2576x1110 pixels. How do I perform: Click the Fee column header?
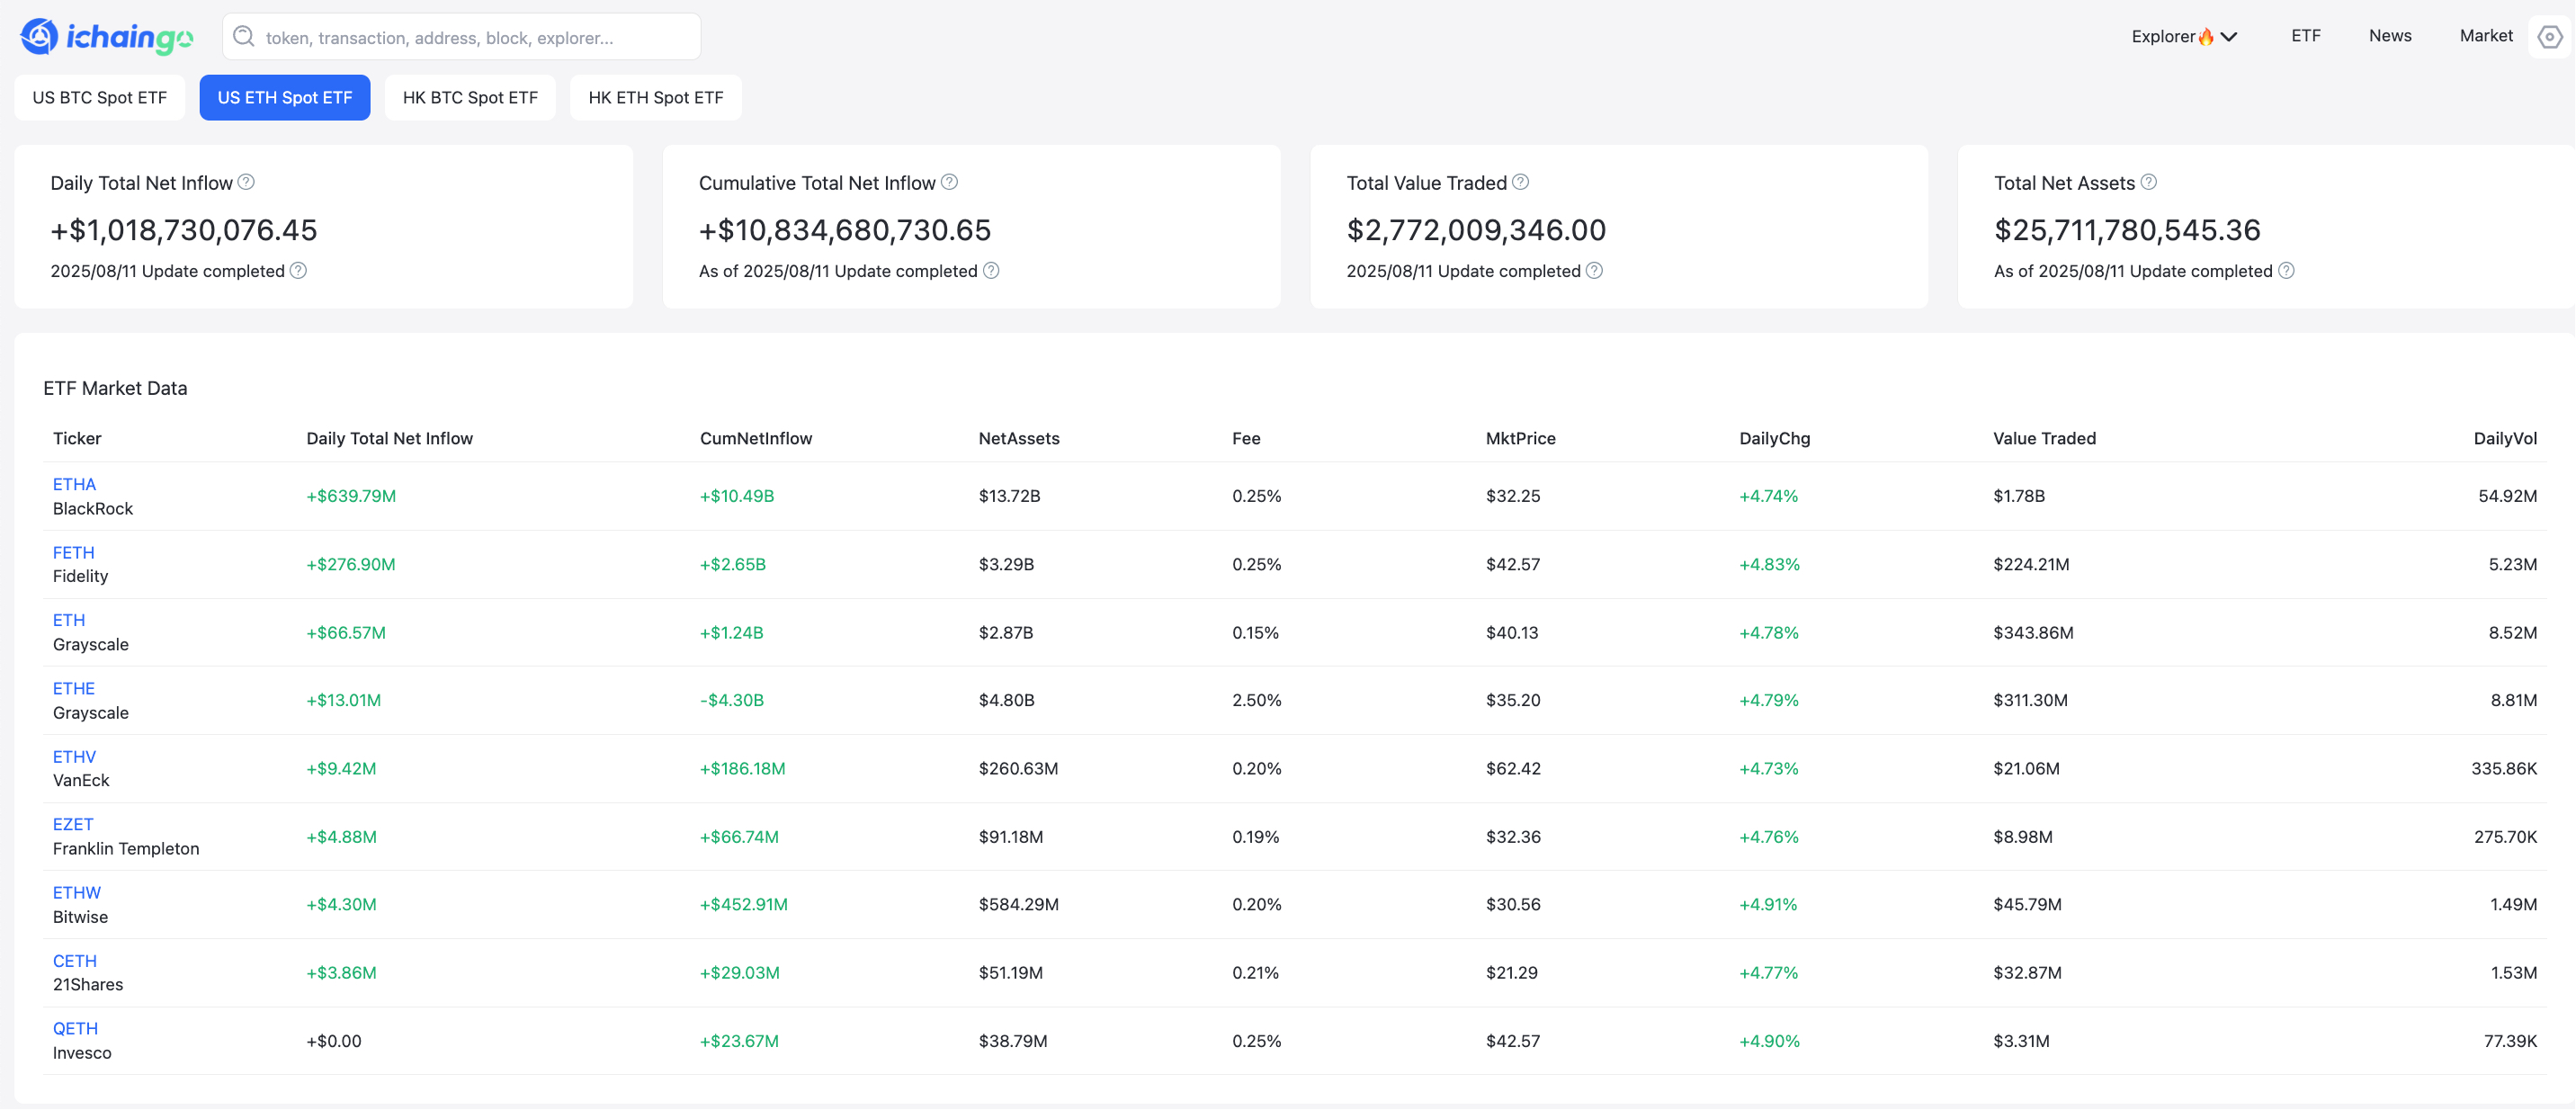point(1246,438)
